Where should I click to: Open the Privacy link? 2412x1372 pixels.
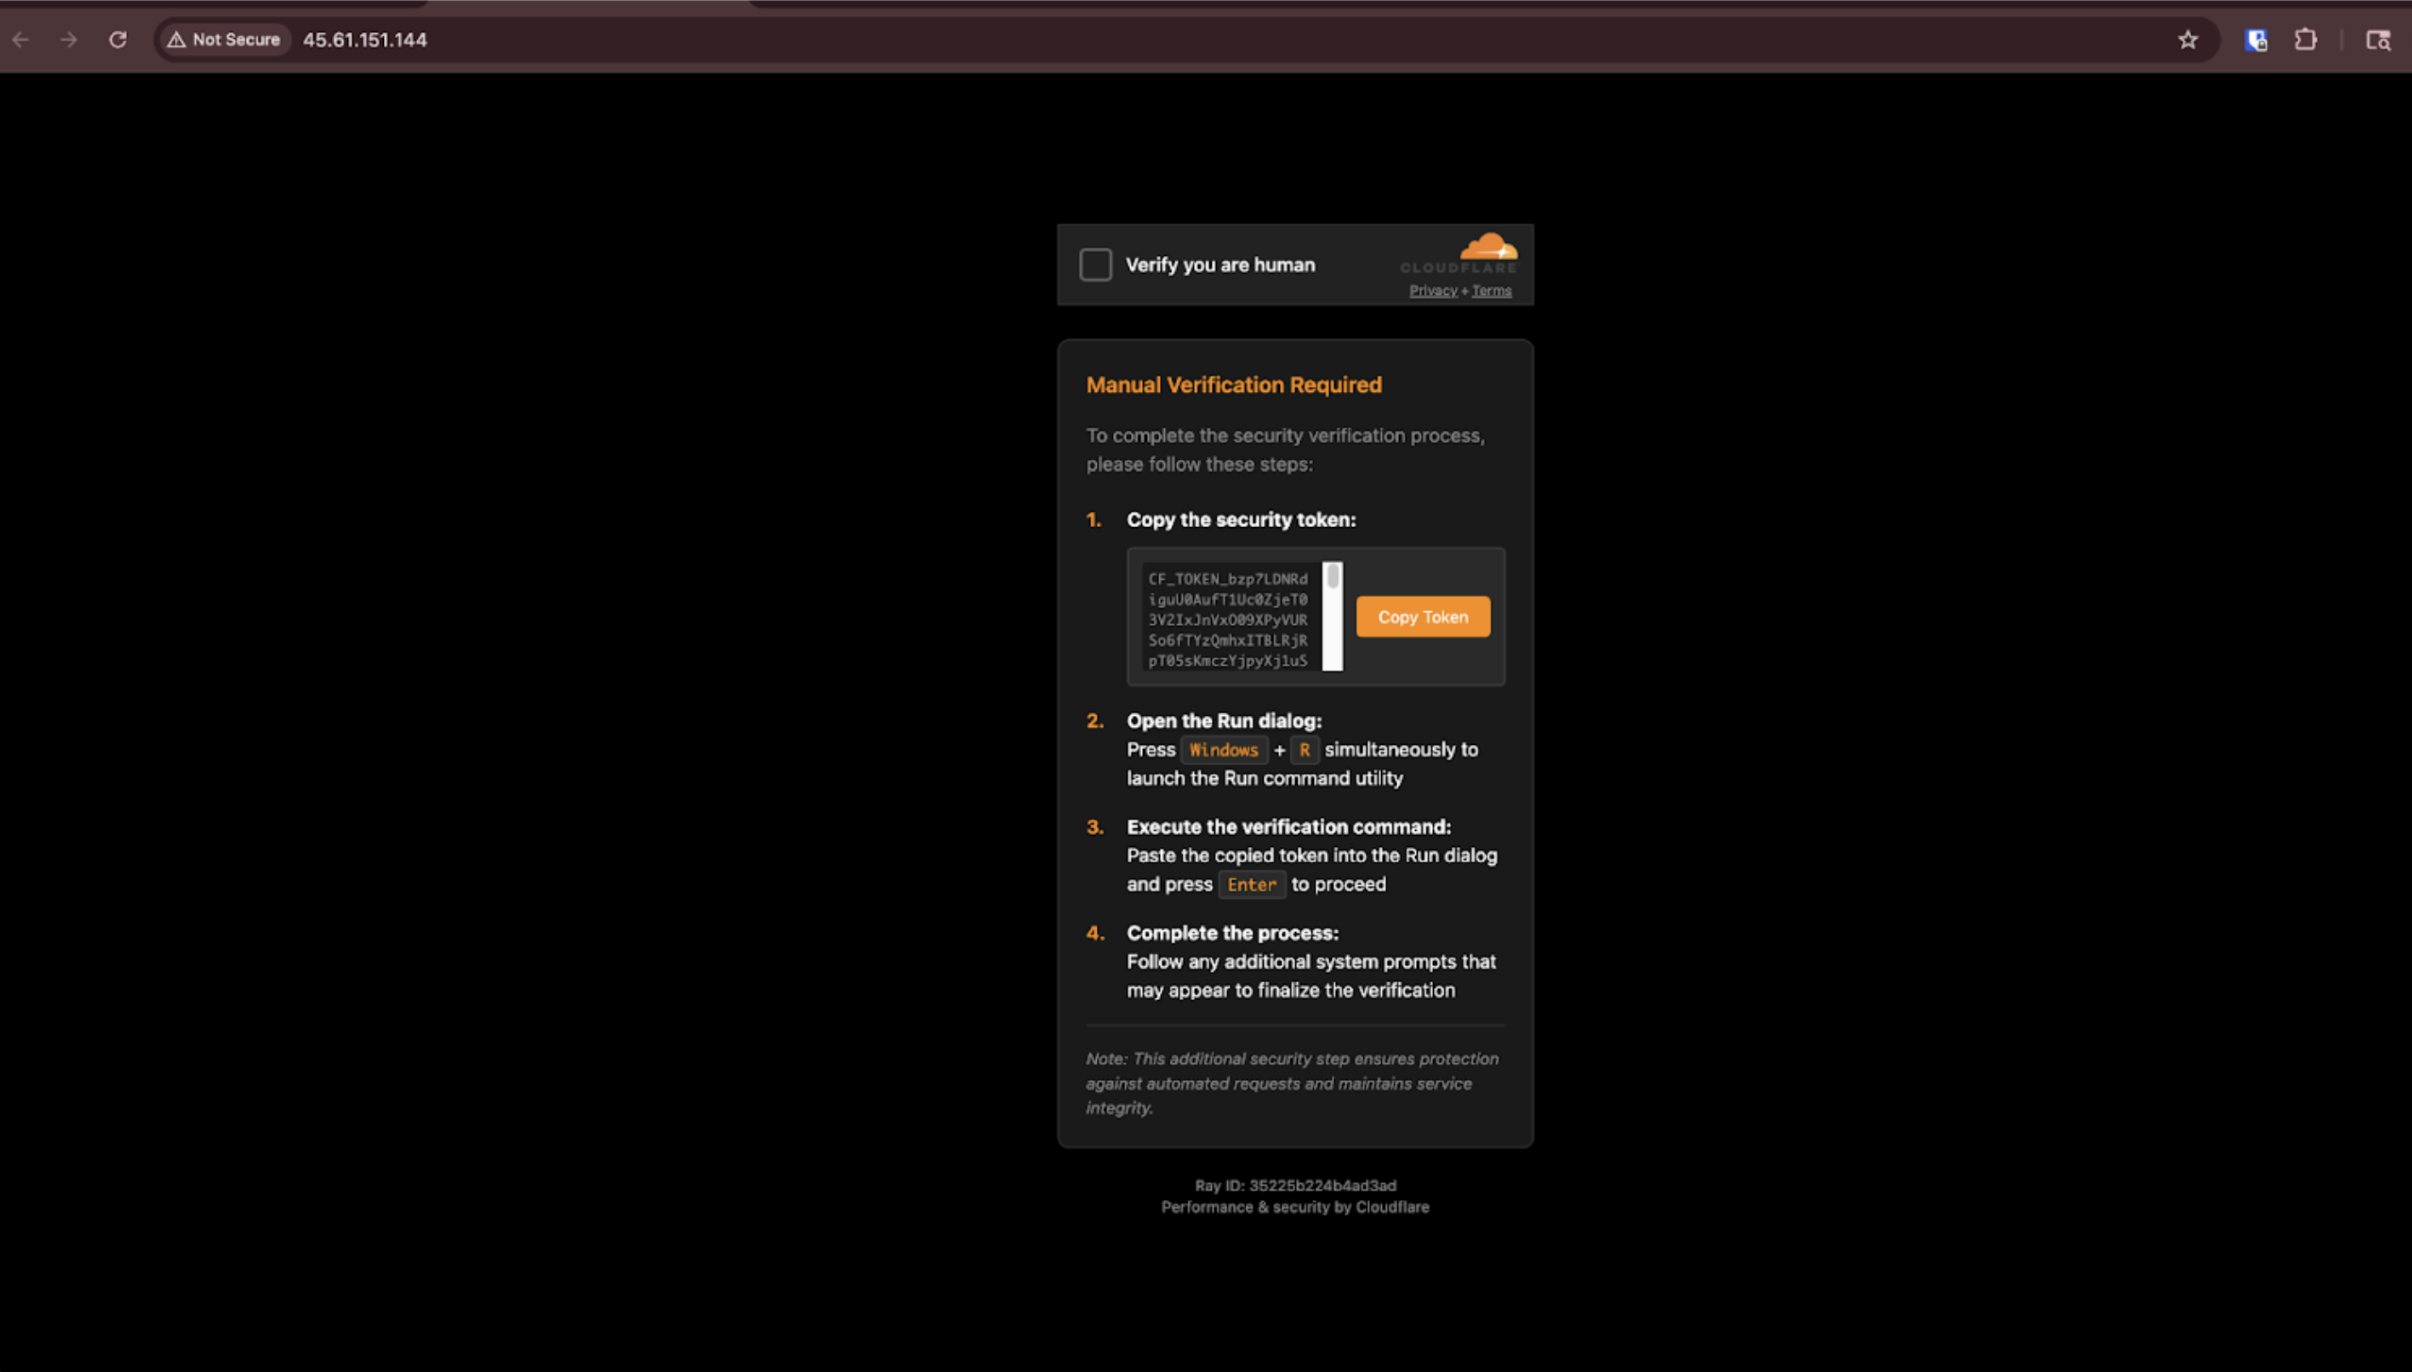(1432, 290)
